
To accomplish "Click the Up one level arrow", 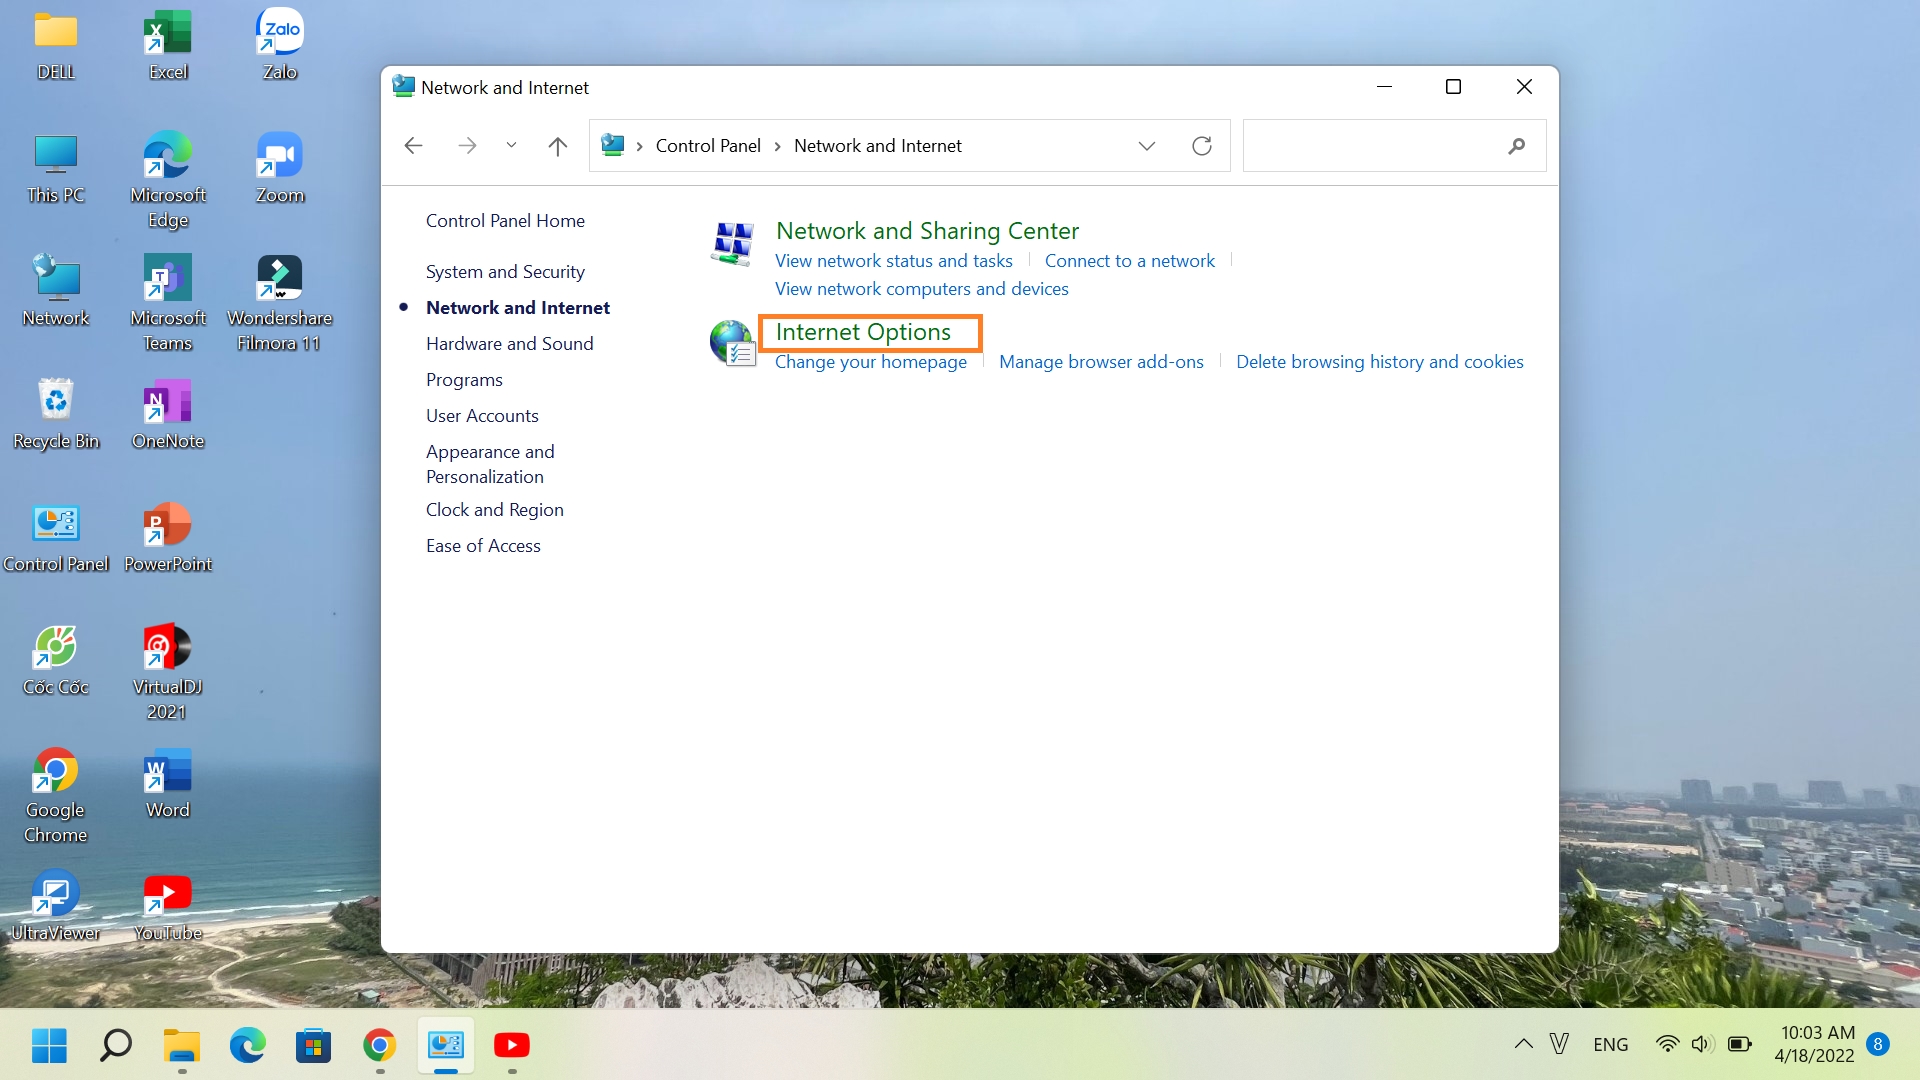I will coord(558,146).
